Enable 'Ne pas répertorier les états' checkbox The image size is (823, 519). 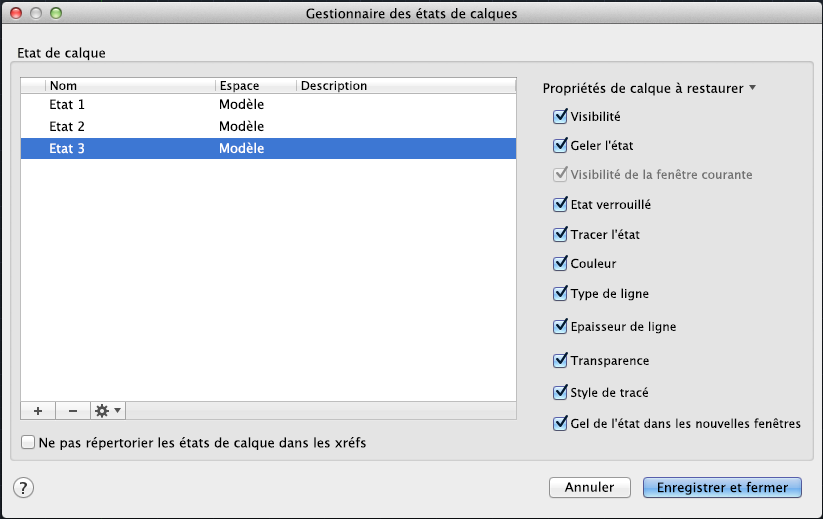click(28, 441)
